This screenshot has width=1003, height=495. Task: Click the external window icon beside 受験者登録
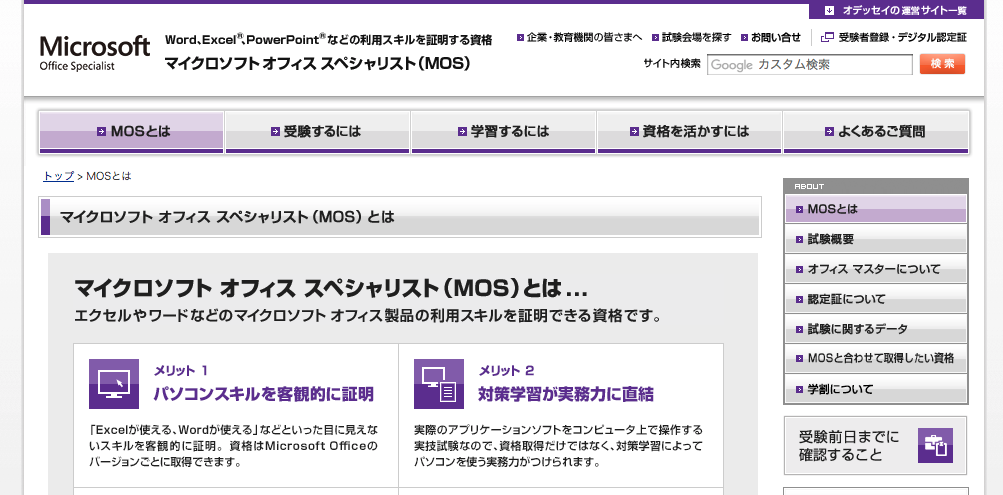coord(827,38)
